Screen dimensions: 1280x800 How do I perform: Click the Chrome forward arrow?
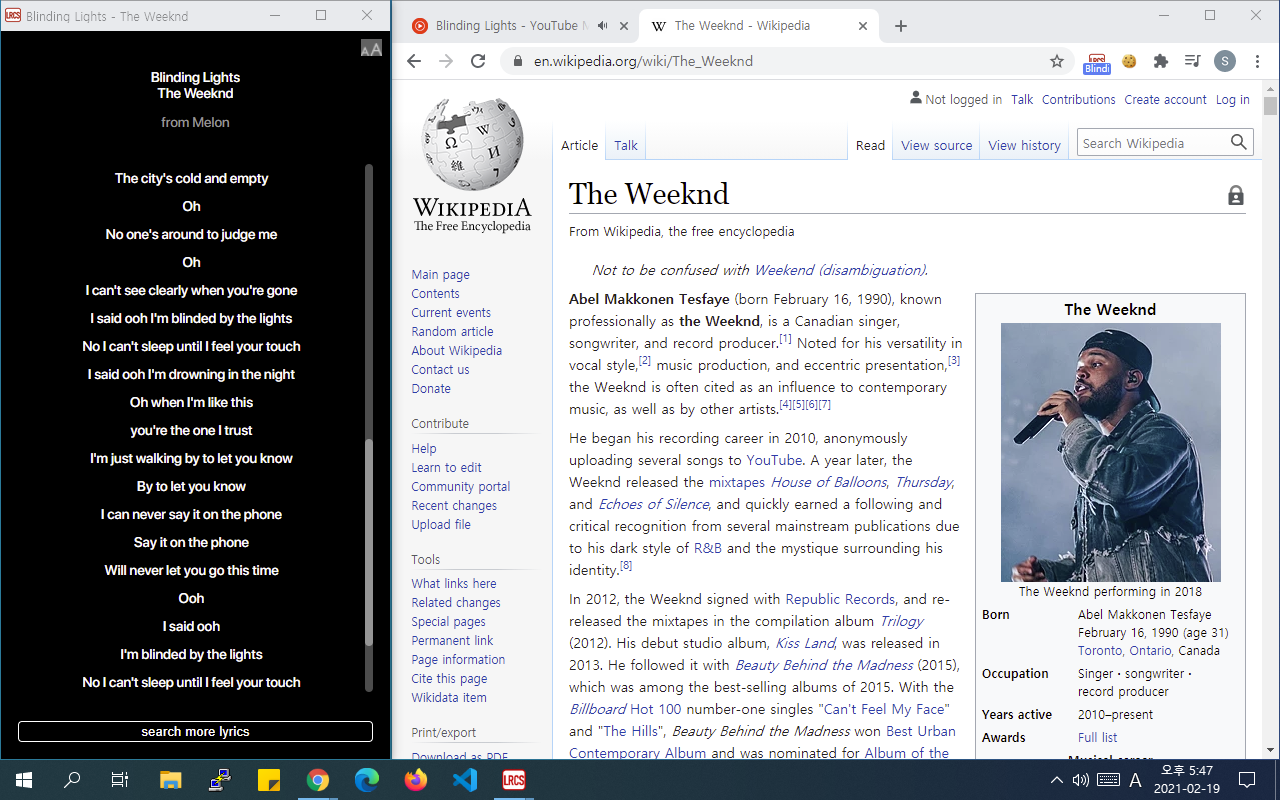(x=446, y=61)
